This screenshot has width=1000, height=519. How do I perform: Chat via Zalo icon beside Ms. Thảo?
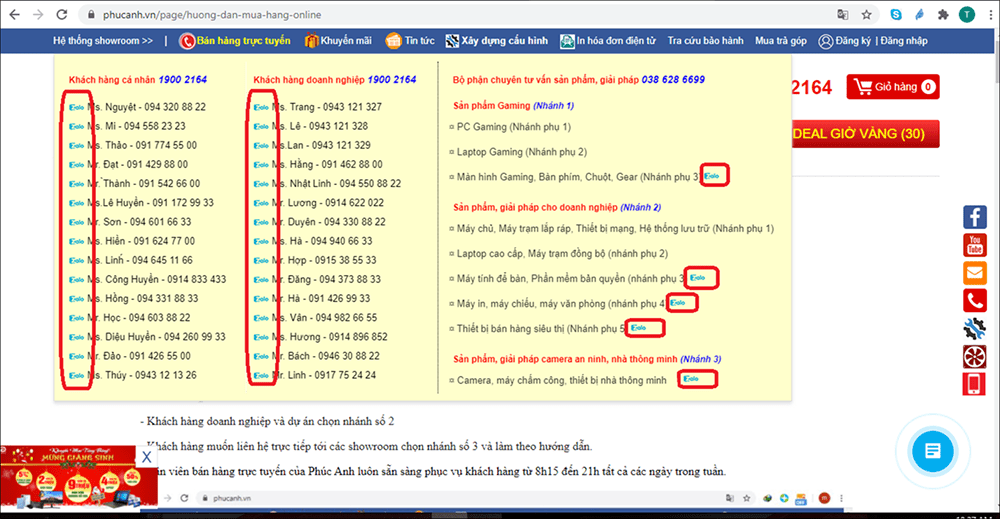click(x=77, y=145)
